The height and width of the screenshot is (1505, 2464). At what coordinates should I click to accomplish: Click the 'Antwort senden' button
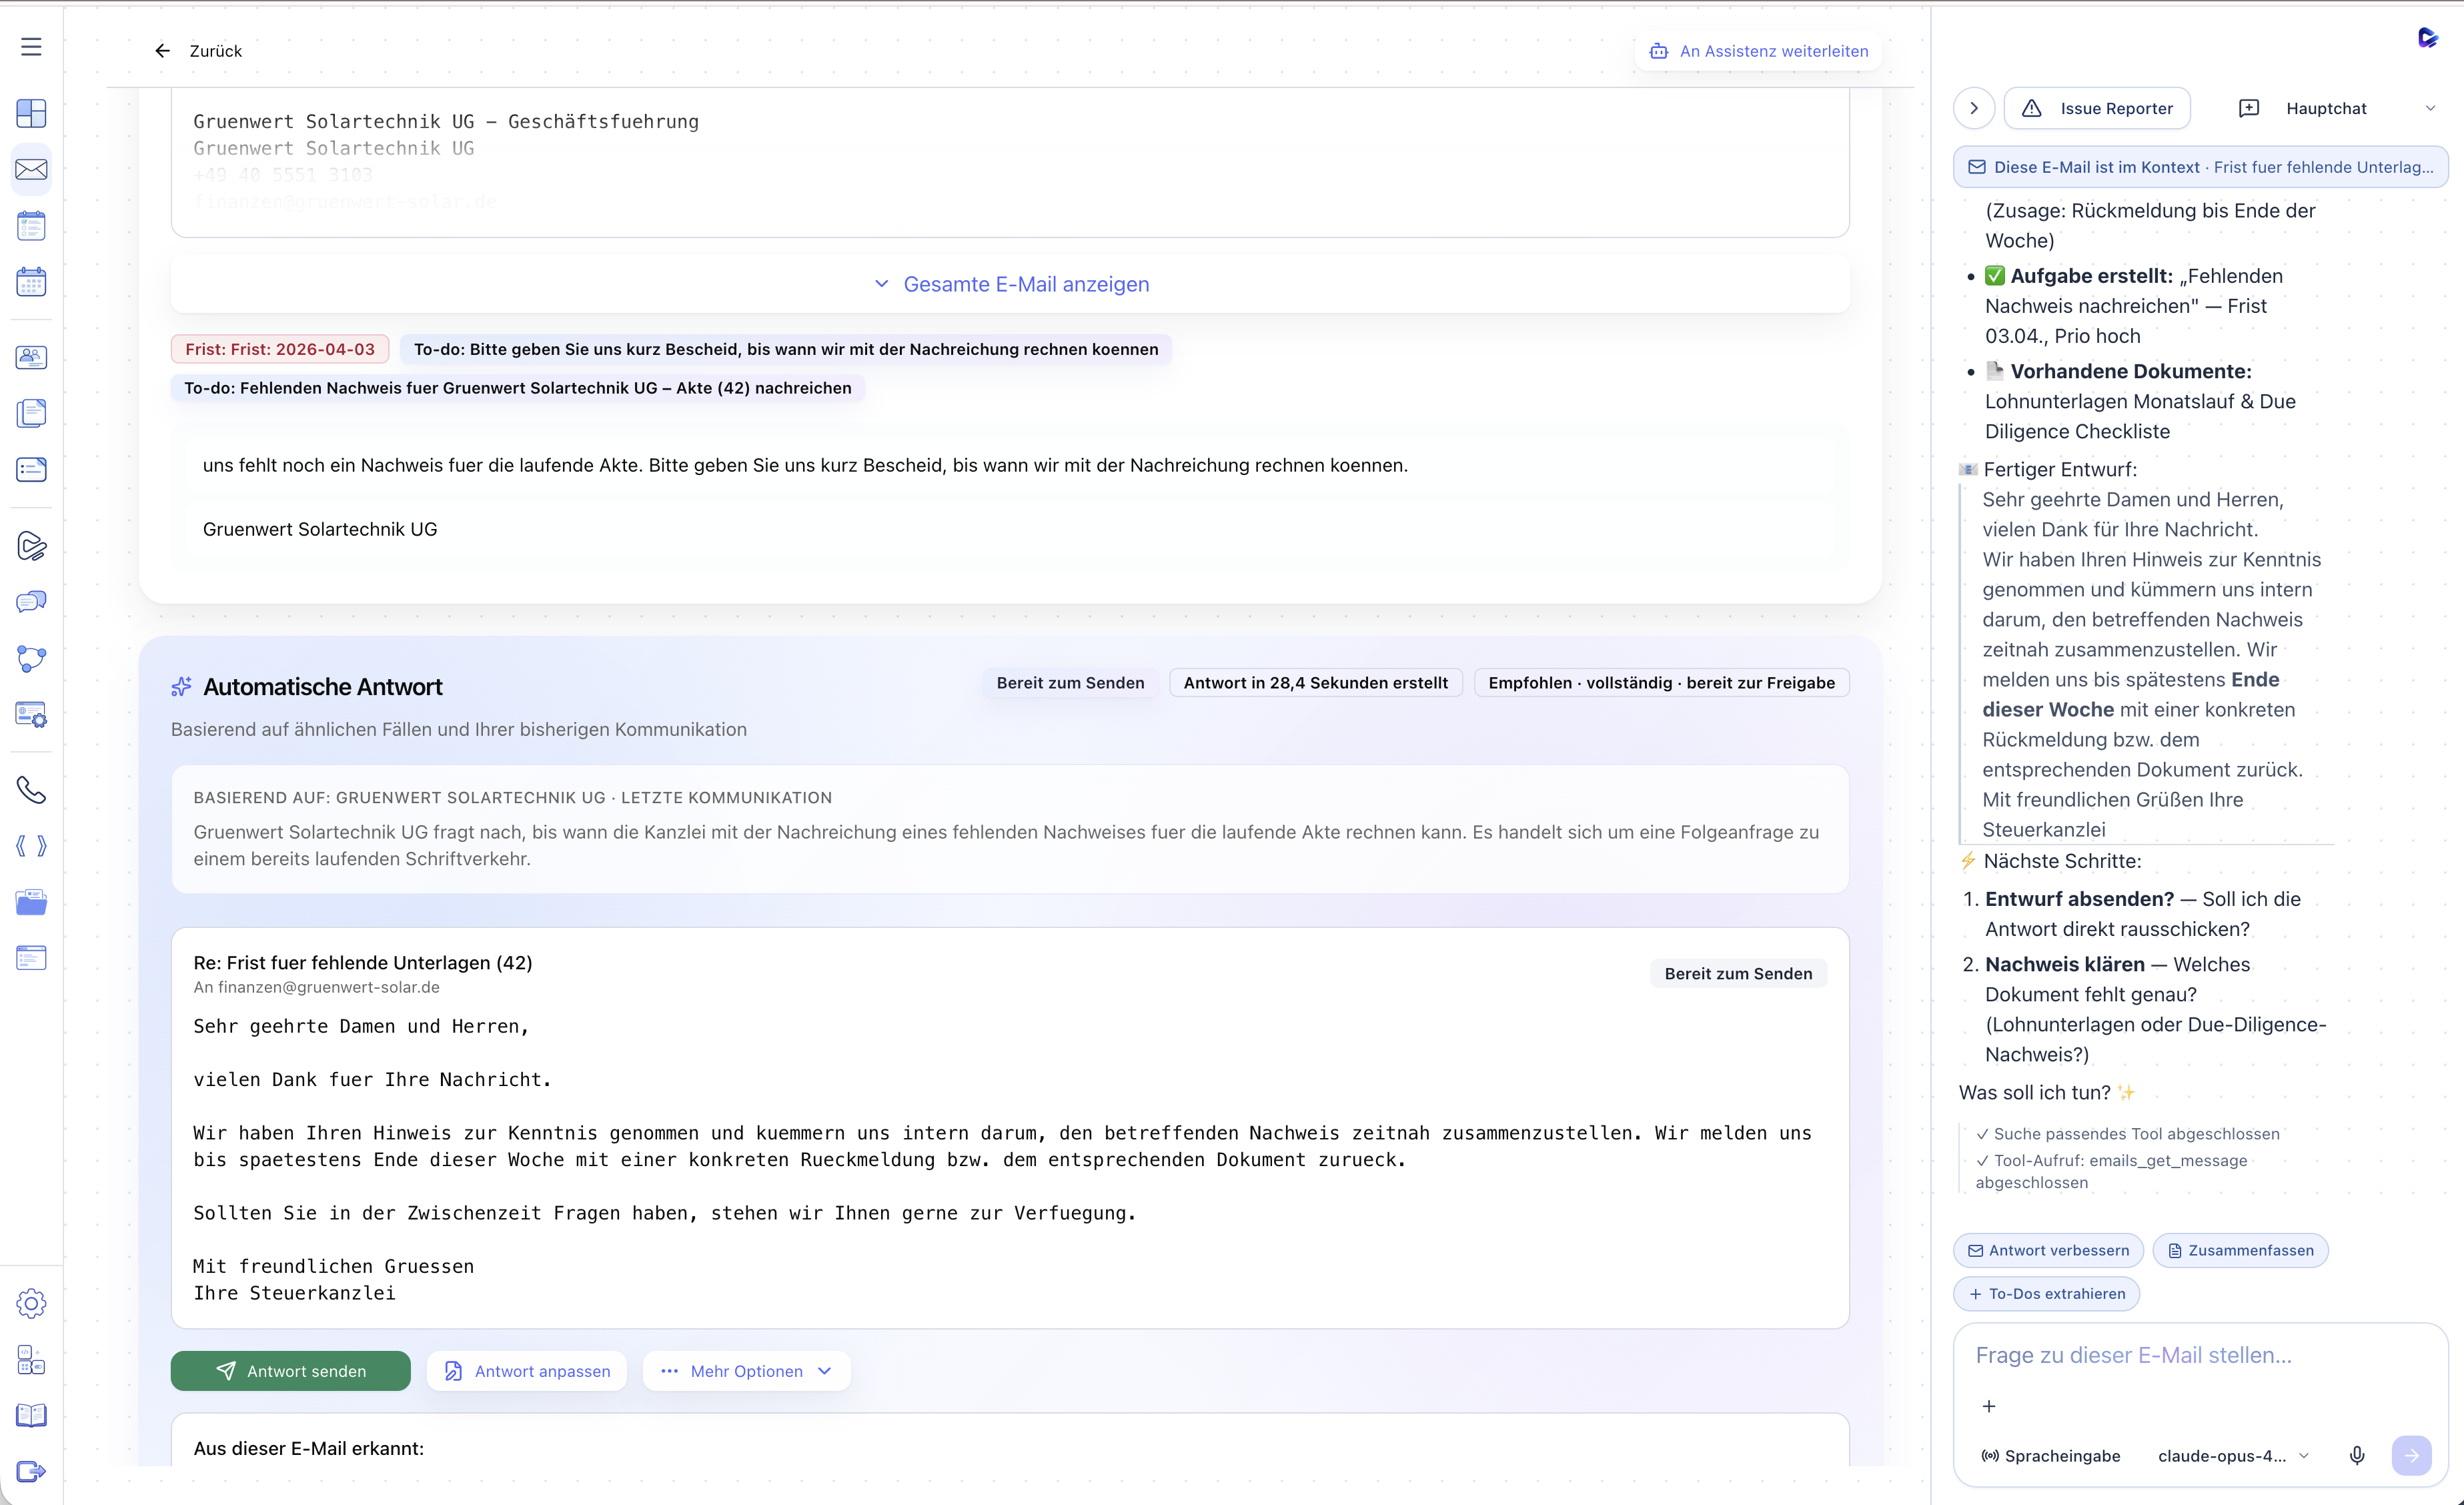(290, 1370)
